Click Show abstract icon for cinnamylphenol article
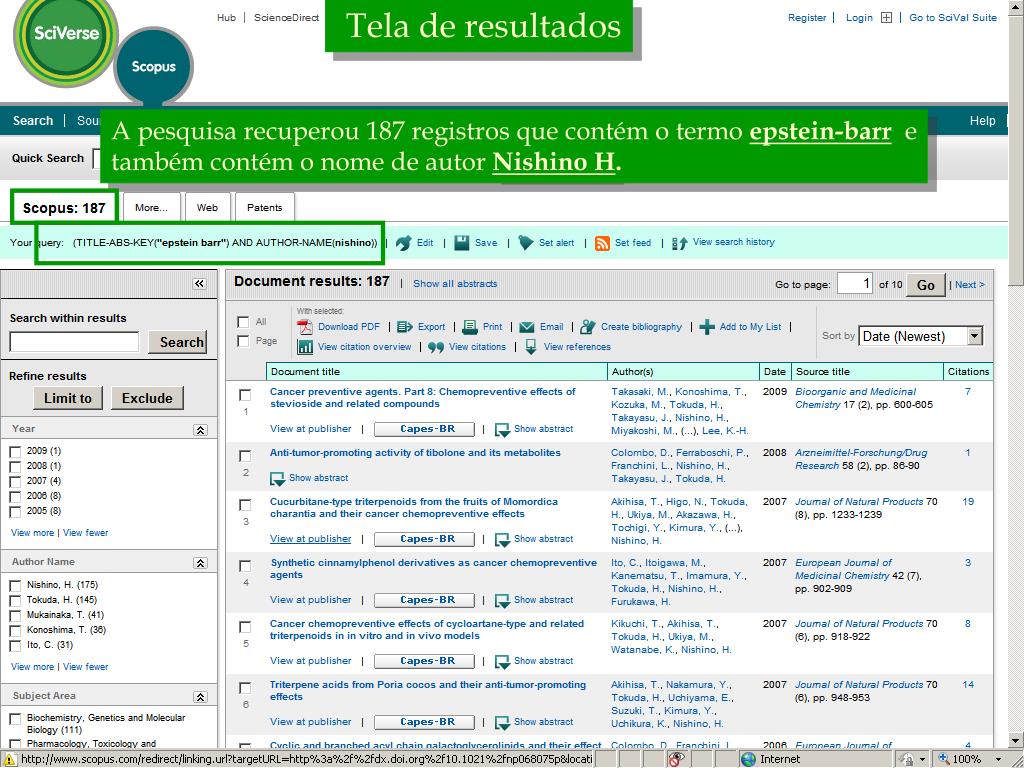 tap(502, 601)
